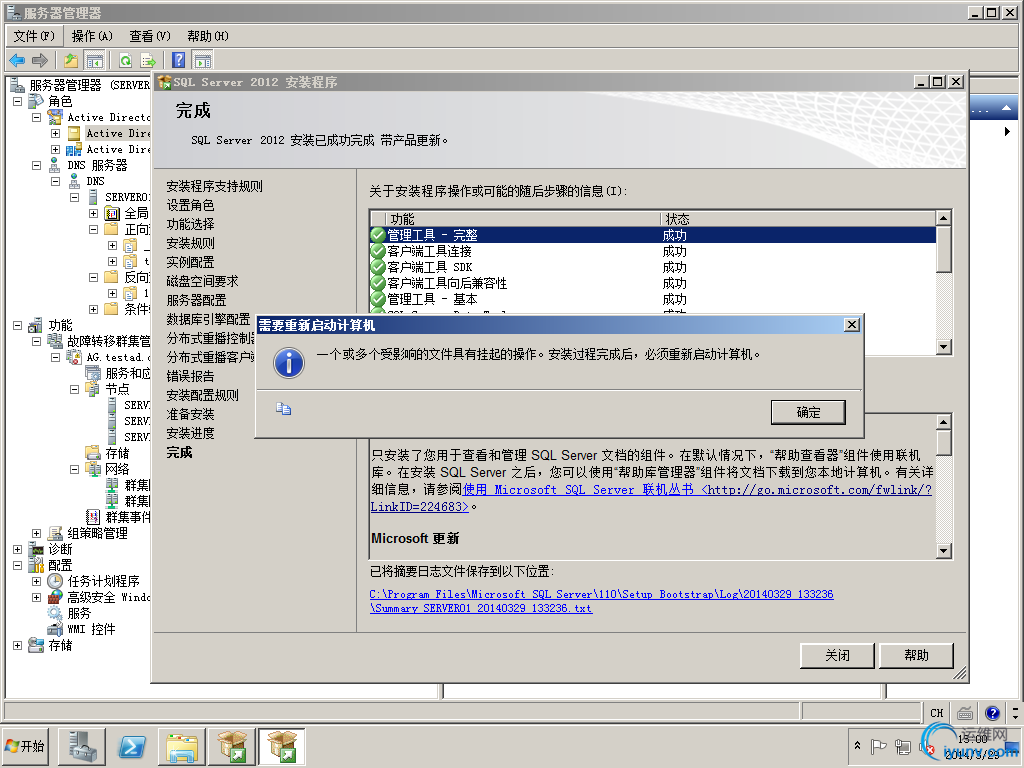Click the 状态 column header
This screenshot has height=768, width=1024.
coord(798,219)
